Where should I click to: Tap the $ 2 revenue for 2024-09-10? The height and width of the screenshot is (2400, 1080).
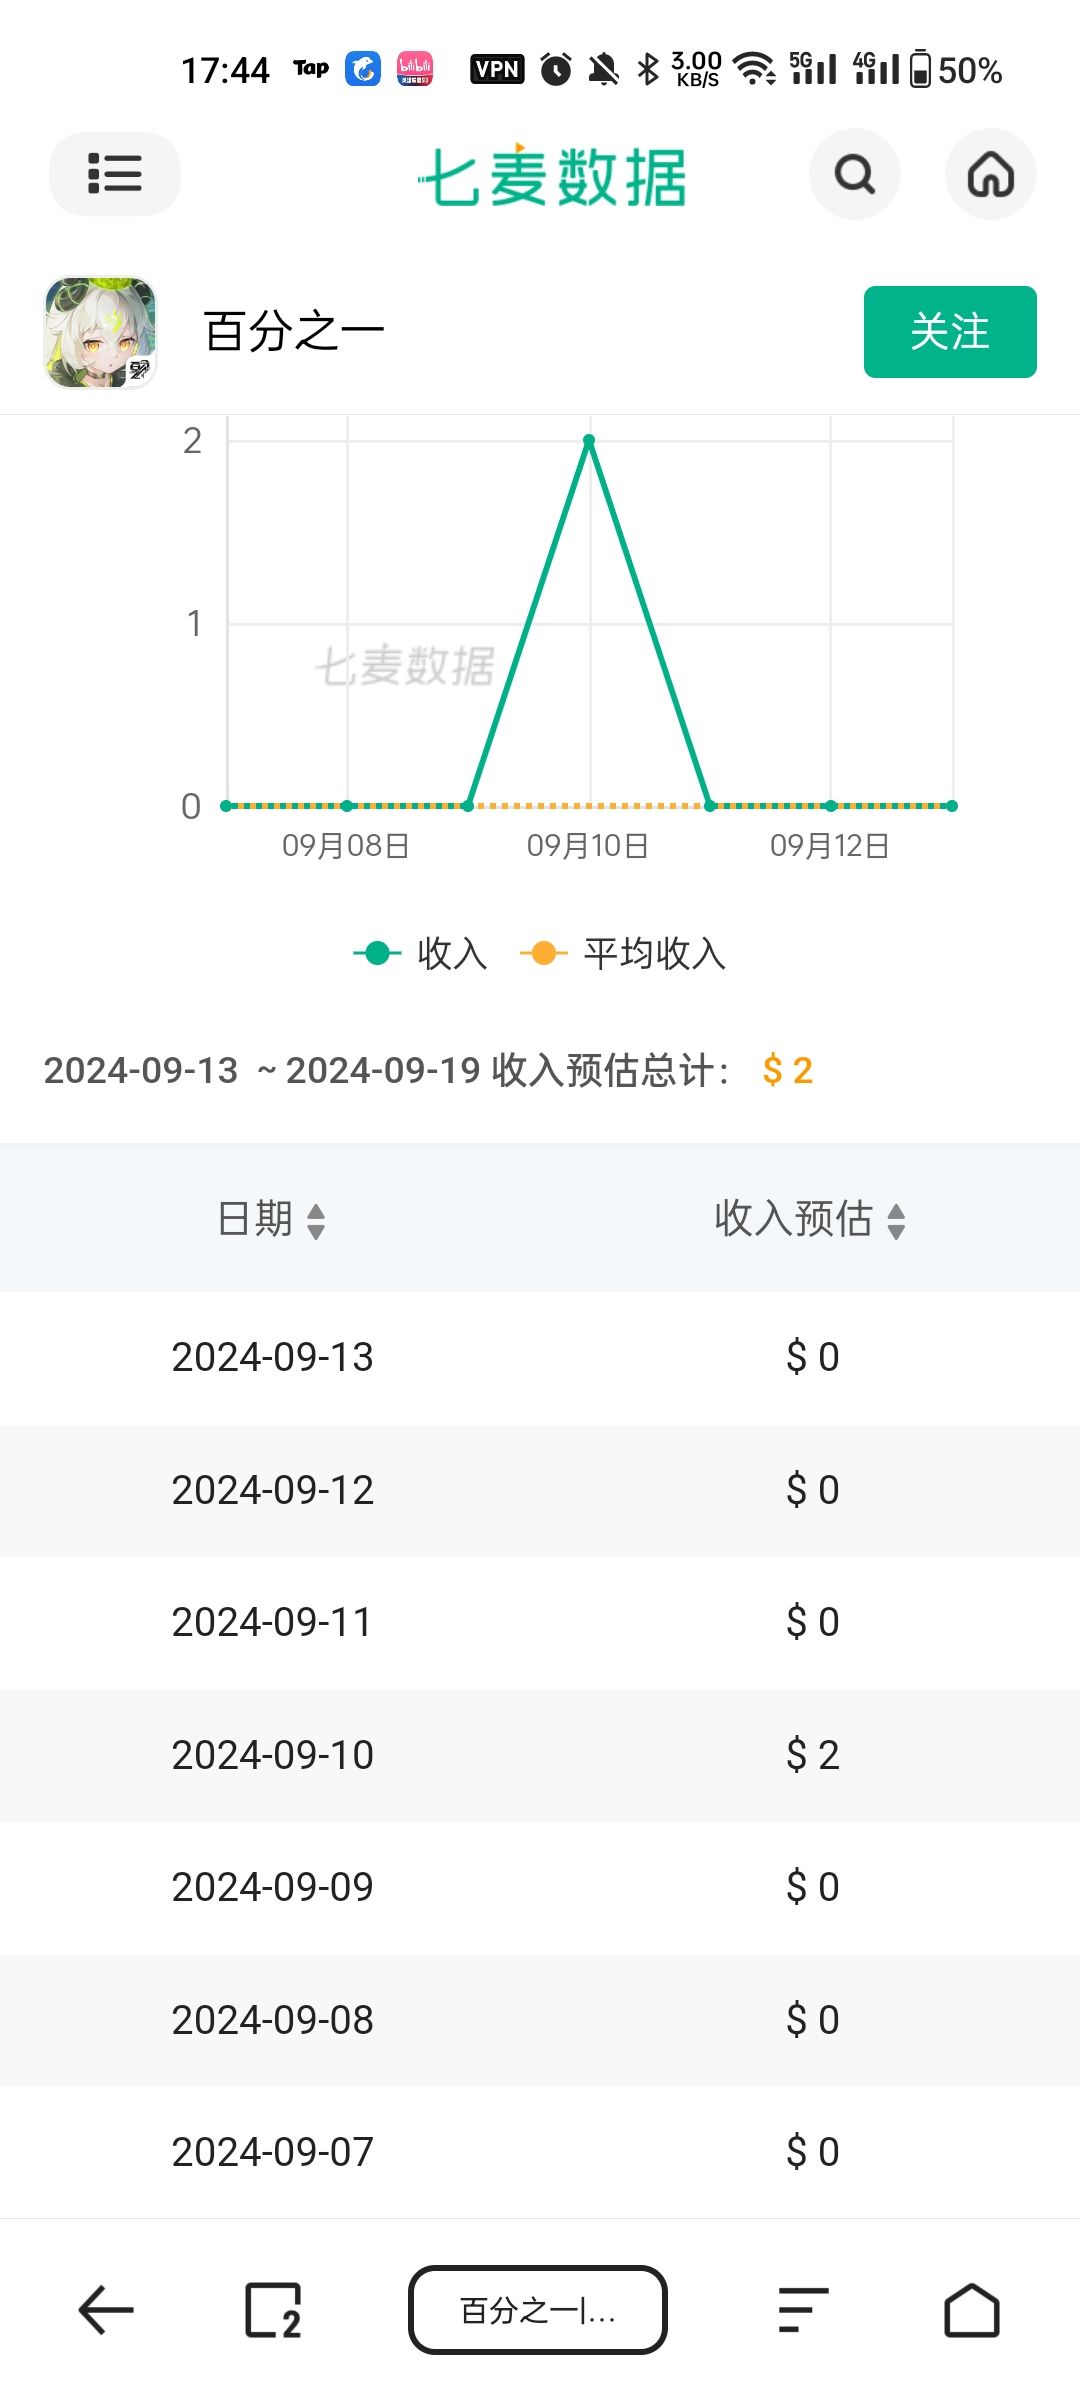(x=812, y=1755)
